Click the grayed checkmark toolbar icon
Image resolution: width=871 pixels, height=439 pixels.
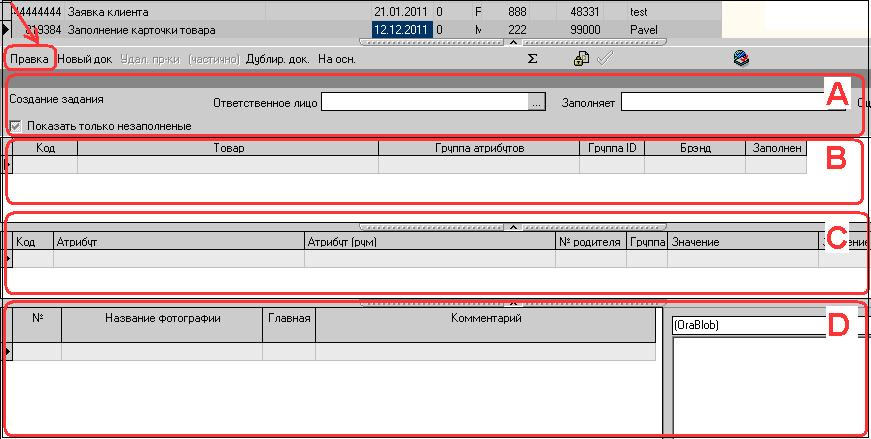tap(604, 58)
